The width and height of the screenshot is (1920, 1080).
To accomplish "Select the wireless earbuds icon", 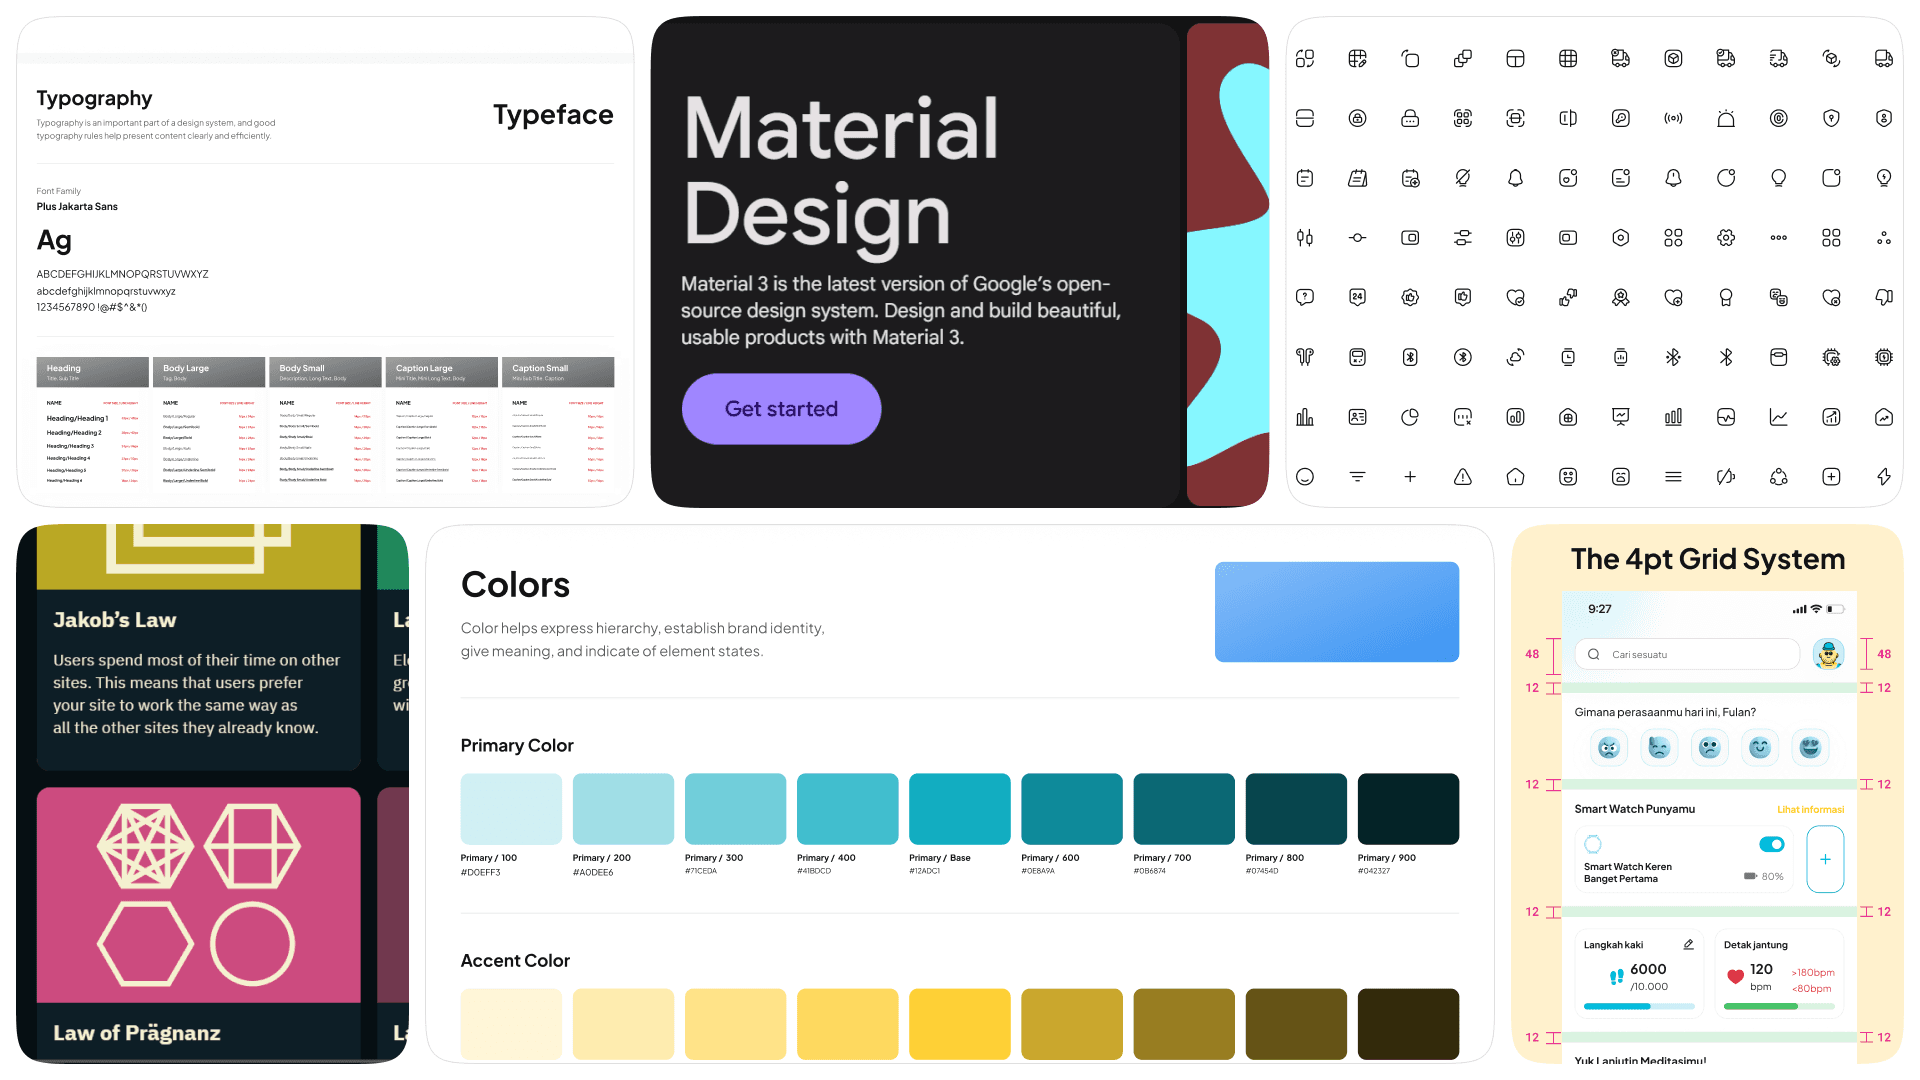I will (x=1305, y=357).
